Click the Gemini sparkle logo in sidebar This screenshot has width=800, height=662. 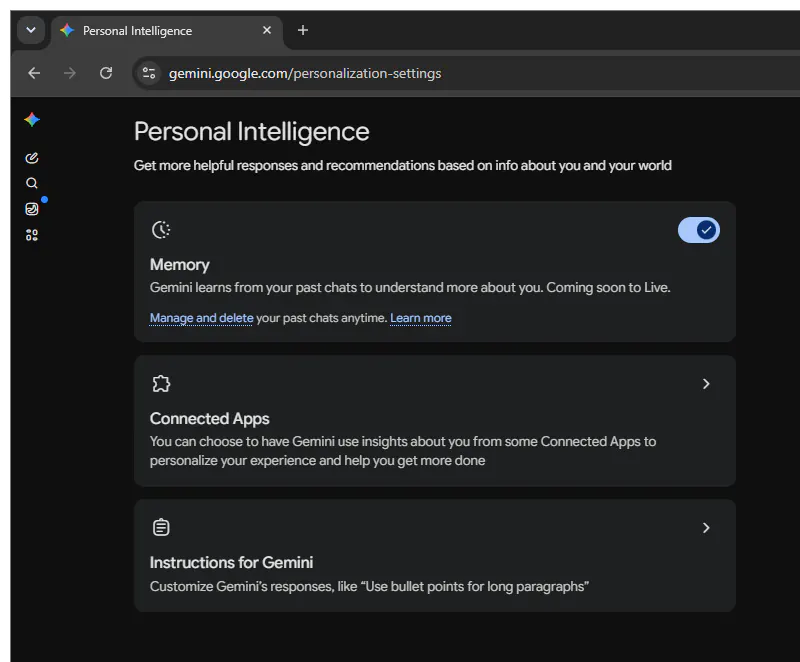pyautogui.click(x=32, y=120)
